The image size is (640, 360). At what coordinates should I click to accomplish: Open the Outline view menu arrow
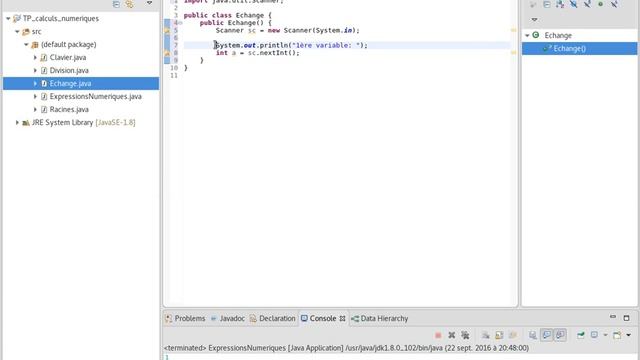click(534, 20)
